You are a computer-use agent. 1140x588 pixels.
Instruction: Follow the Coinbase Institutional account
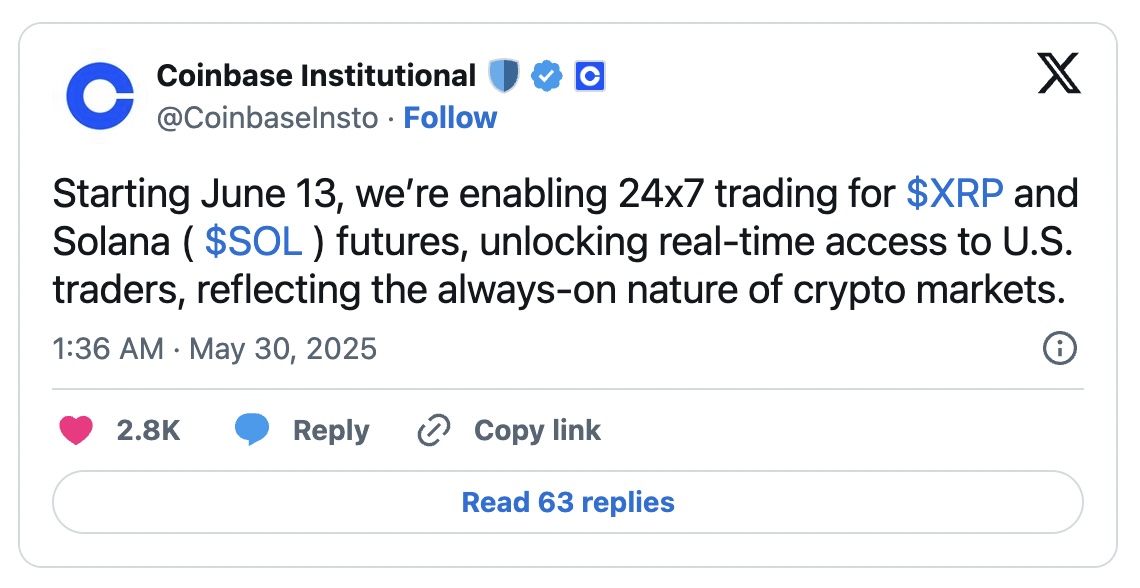450,118
